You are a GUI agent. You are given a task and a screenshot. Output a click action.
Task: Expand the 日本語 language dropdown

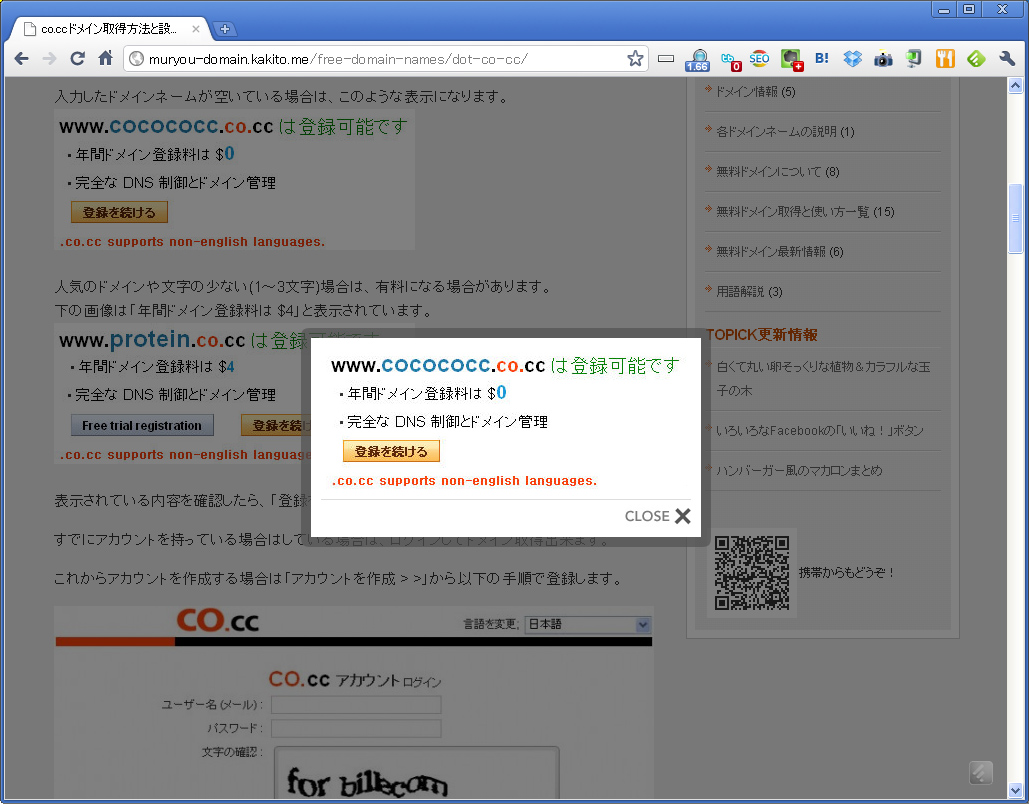coord(587,625)
